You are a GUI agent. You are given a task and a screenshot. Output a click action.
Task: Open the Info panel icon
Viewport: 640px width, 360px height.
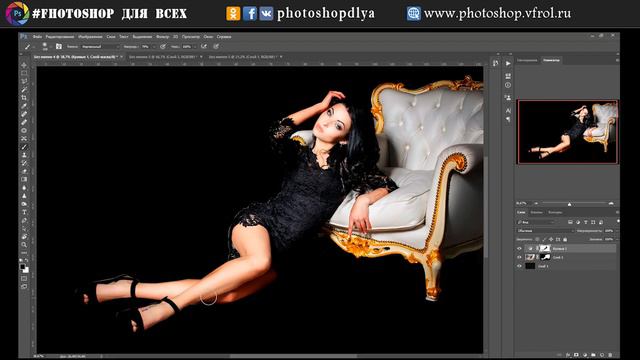click(x=508, y=85)
